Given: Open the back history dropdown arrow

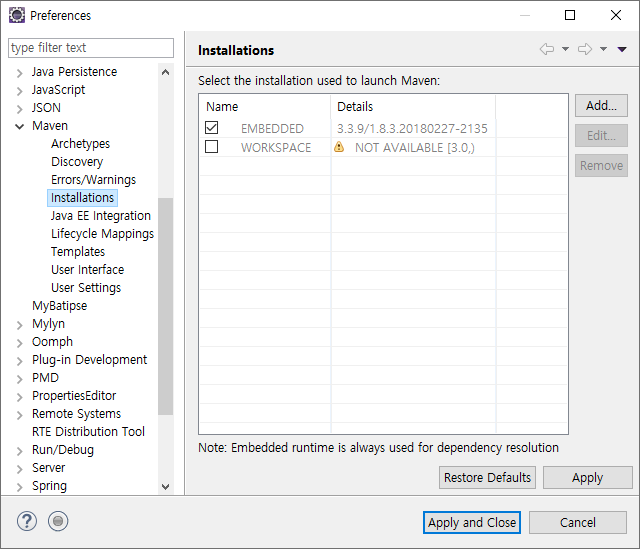Looking at the screenshot, I should [x=565, y=49].
